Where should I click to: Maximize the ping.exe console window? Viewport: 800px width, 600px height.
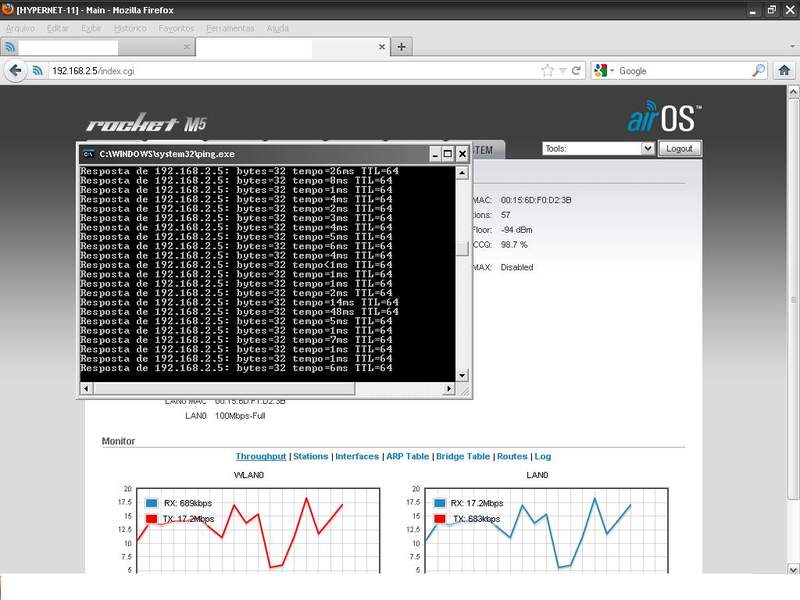[447, 154]
